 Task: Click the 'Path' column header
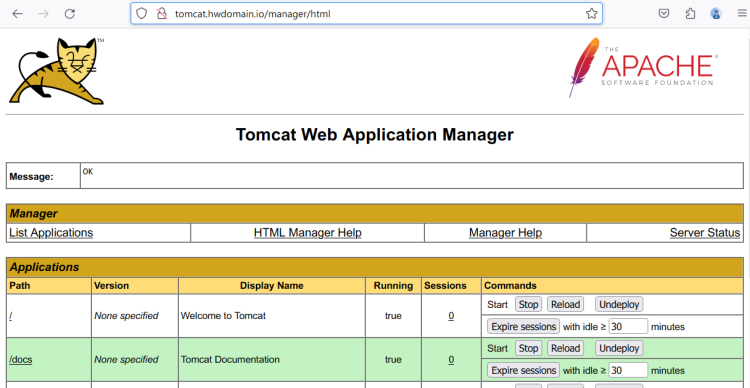point(20,286)
